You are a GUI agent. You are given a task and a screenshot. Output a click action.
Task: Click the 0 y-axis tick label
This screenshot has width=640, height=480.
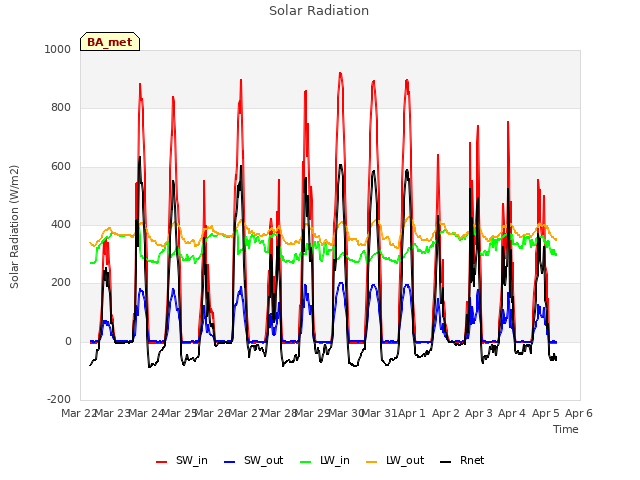68,341
